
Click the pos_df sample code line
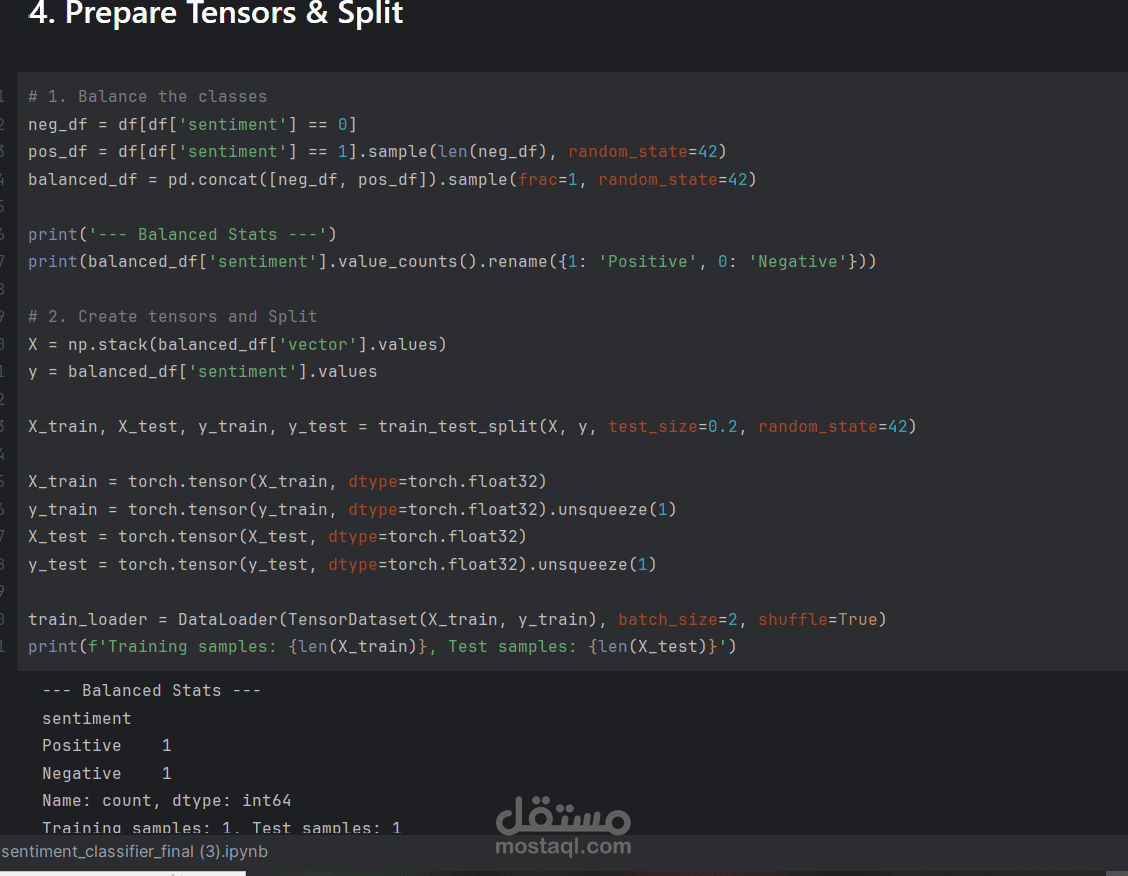(377, 152)
